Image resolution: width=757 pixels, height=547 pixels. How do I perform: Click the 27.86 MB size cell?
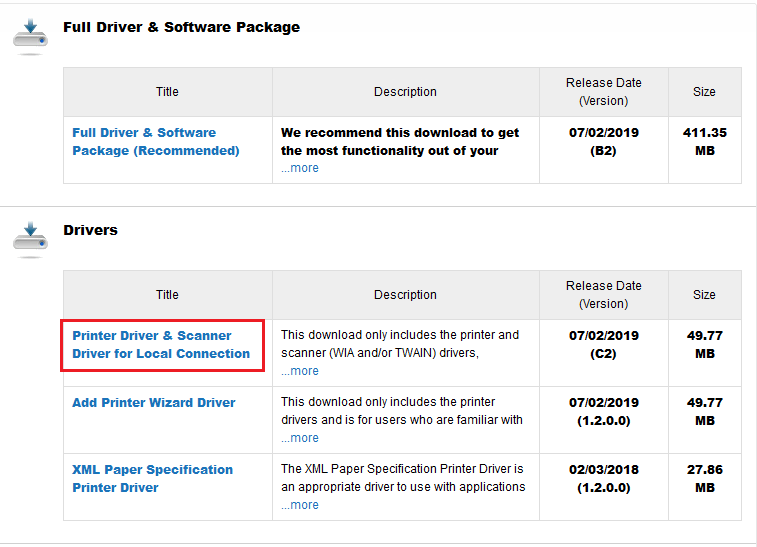click(705, 487)
